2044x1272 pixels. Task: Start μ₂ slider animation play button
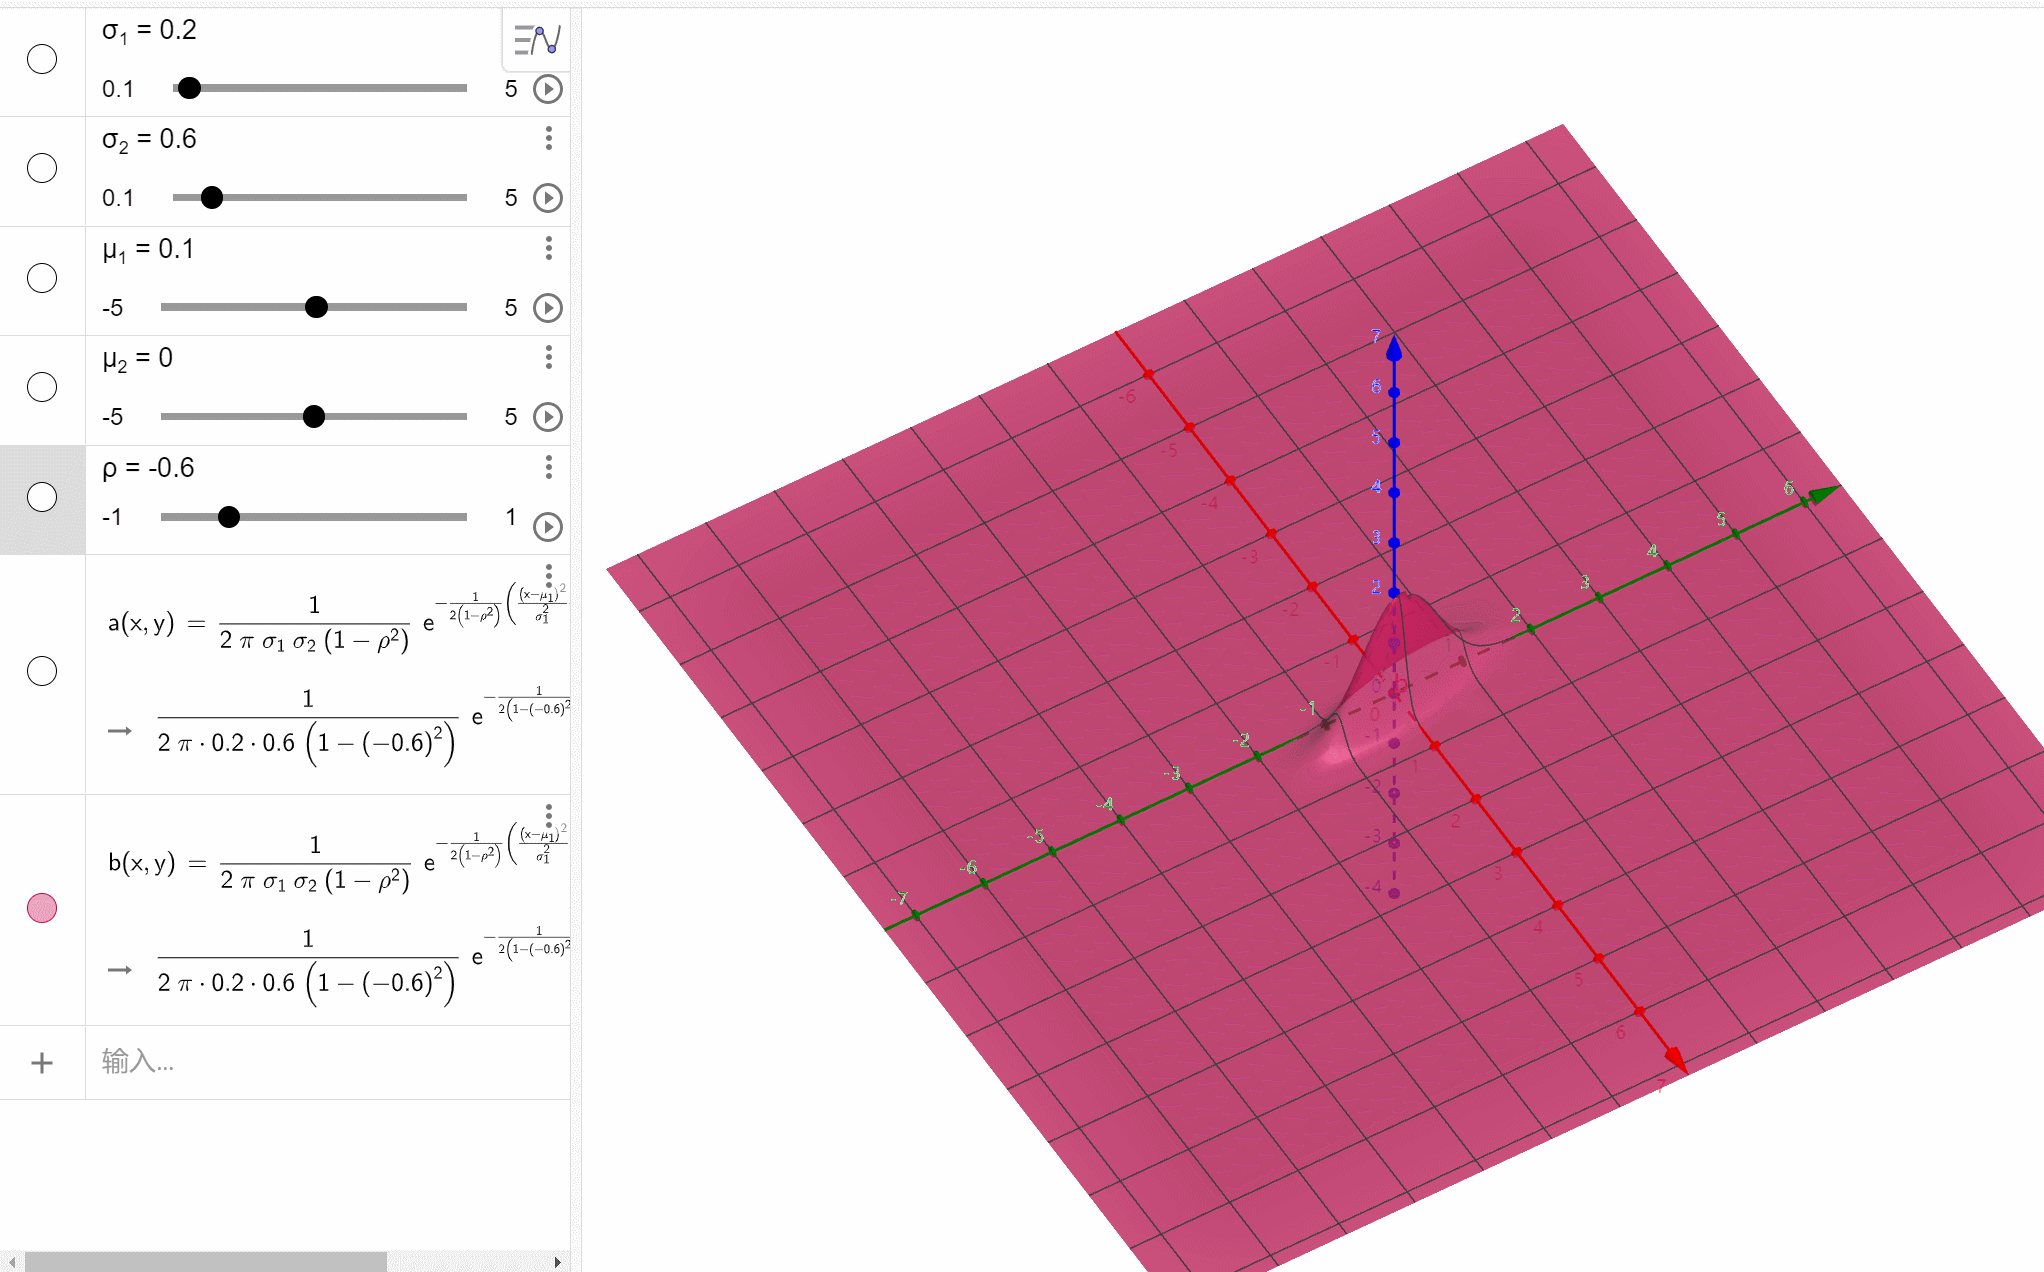coord(548,416)
